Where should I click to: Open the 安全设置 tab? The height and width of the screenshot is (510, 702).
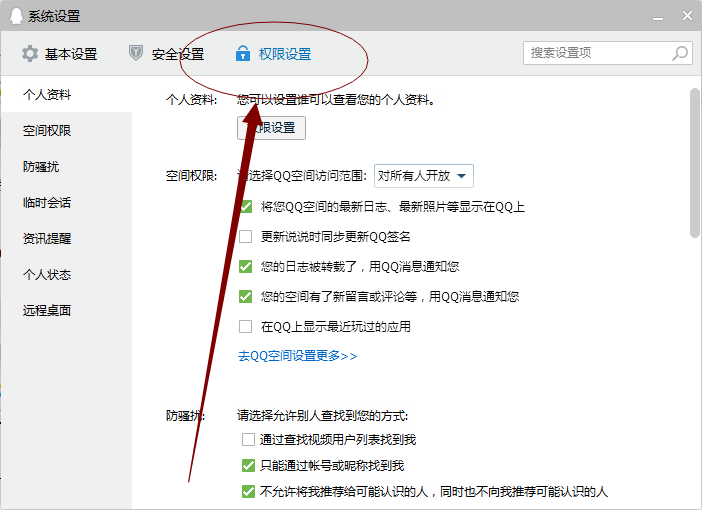point(167,54)
